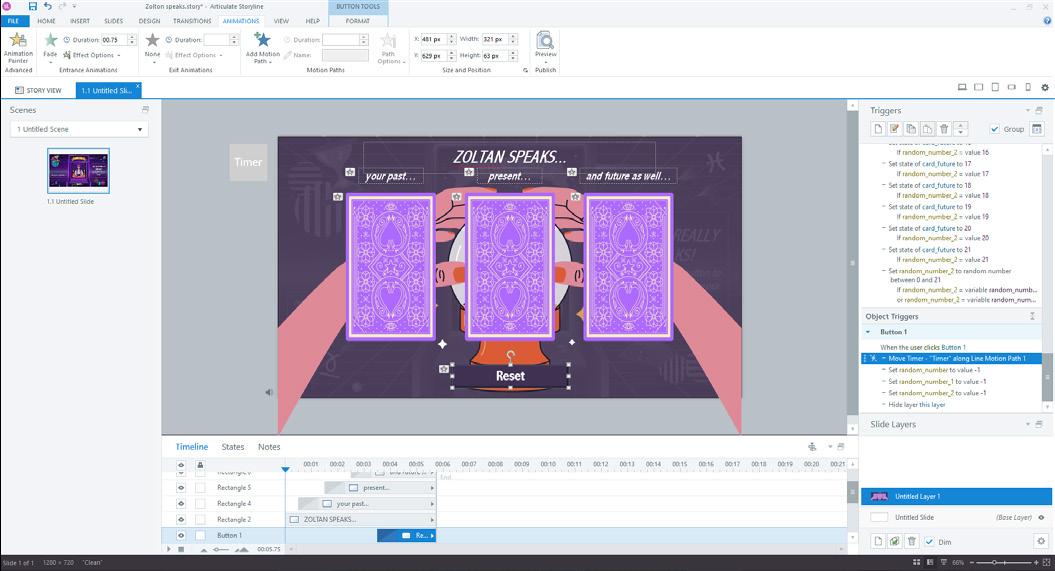Click the paste trigger icon

click(927, 129)
